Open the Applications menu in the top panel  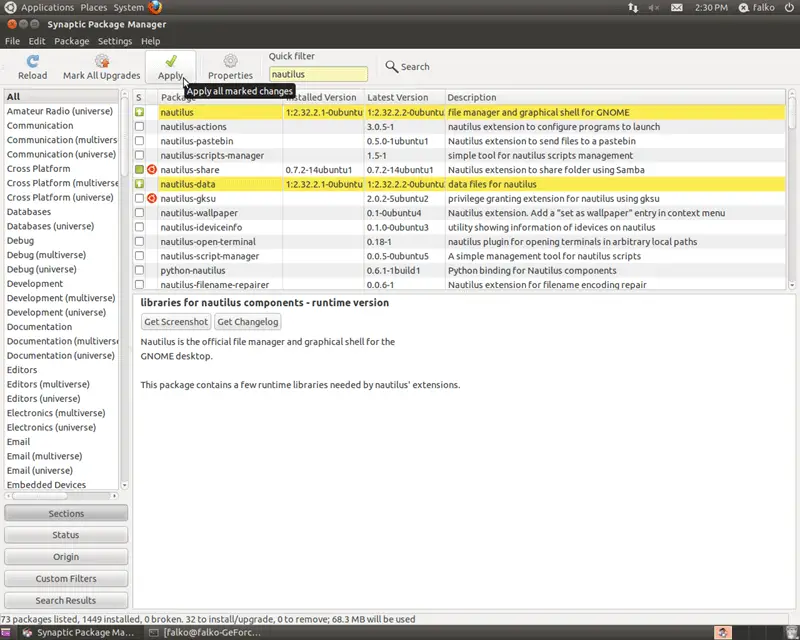coord(47,8)
